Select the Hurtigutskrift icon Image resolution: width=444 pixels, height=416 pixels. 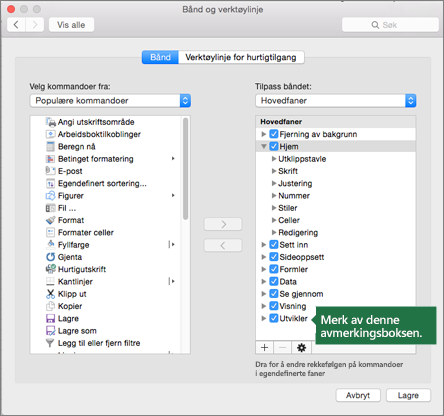click(x=50, y=269)
